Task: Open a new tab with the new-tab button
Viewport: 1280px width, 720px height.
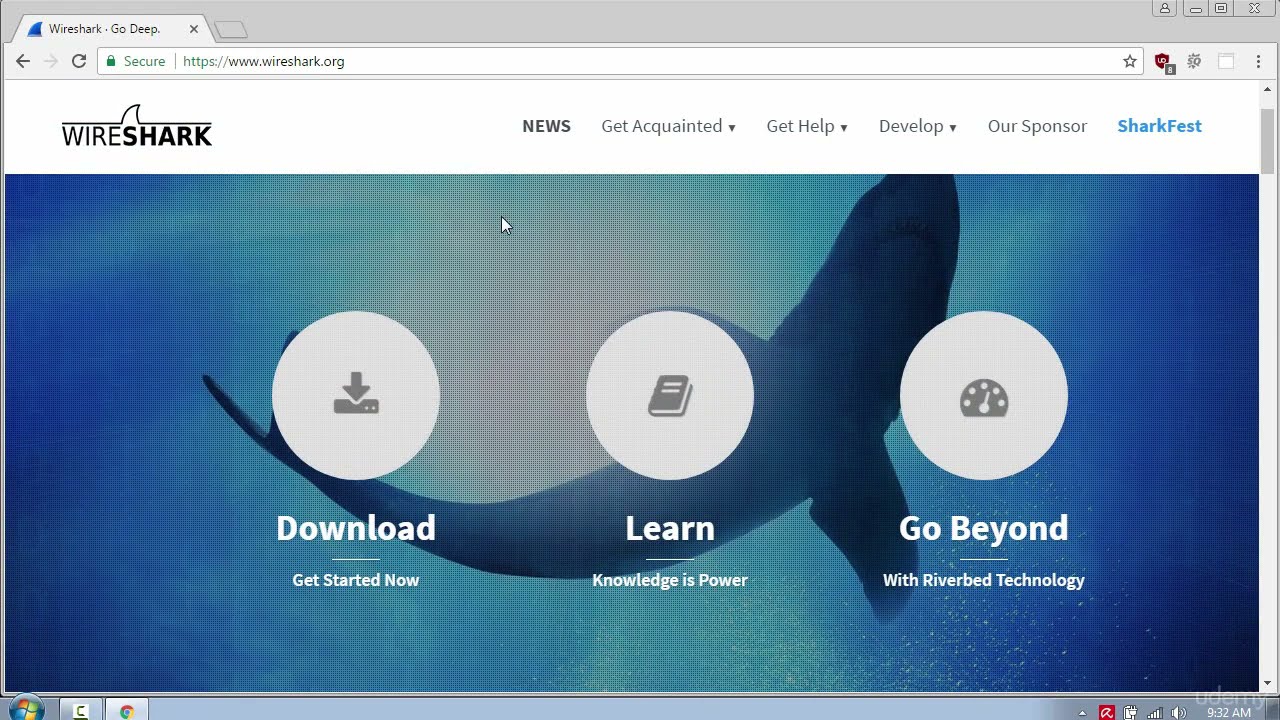Action: point(230,30)
